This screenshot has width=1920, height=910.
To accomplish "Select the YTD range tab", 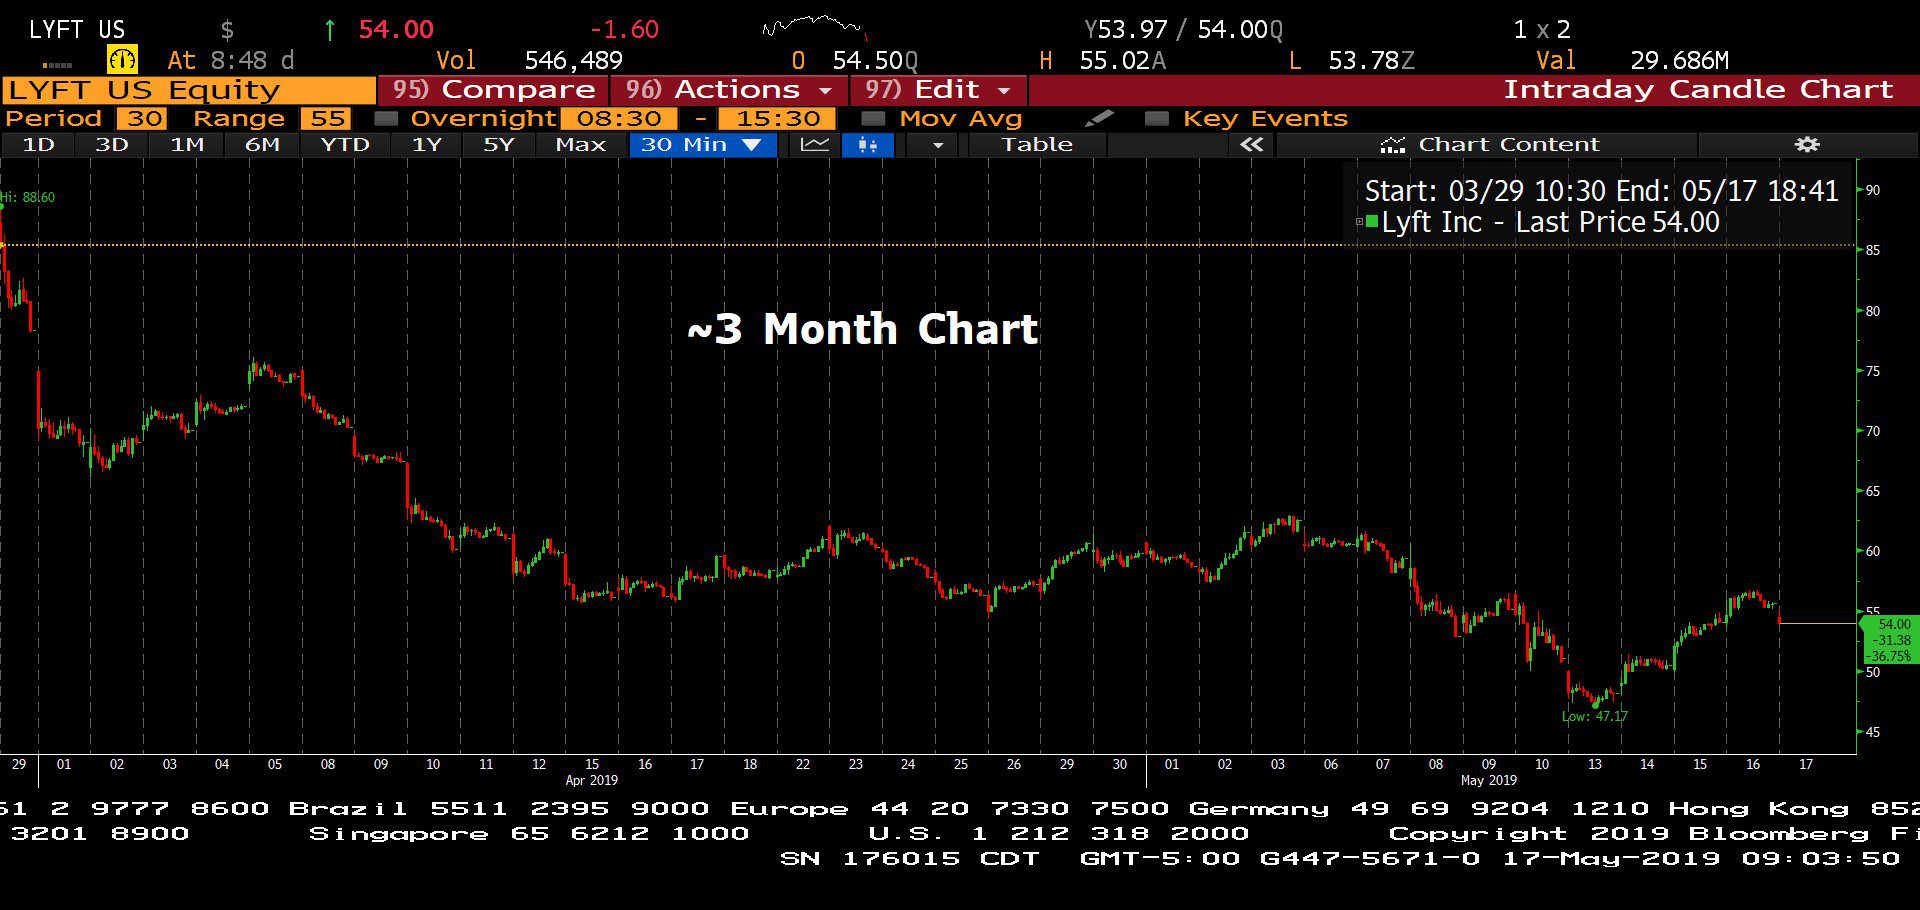I will (x=345, y=145).
